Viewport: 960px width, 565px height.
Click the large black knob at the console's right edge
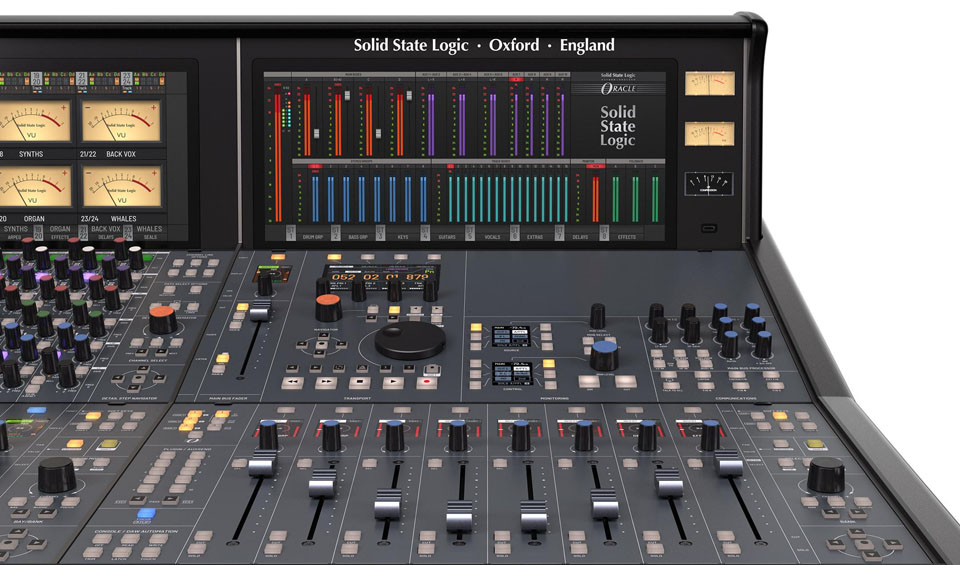pyautogui.click(x=825, y=475)
